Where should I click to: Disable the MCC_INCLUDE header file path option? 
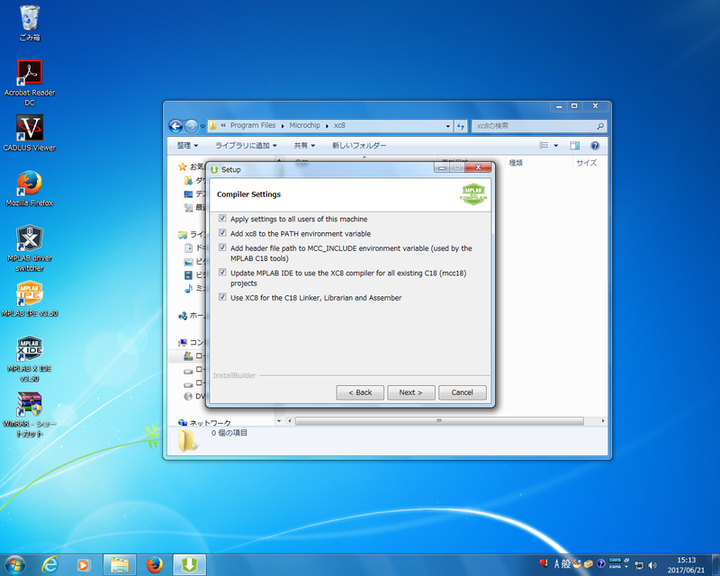click(x=222, y=248)
